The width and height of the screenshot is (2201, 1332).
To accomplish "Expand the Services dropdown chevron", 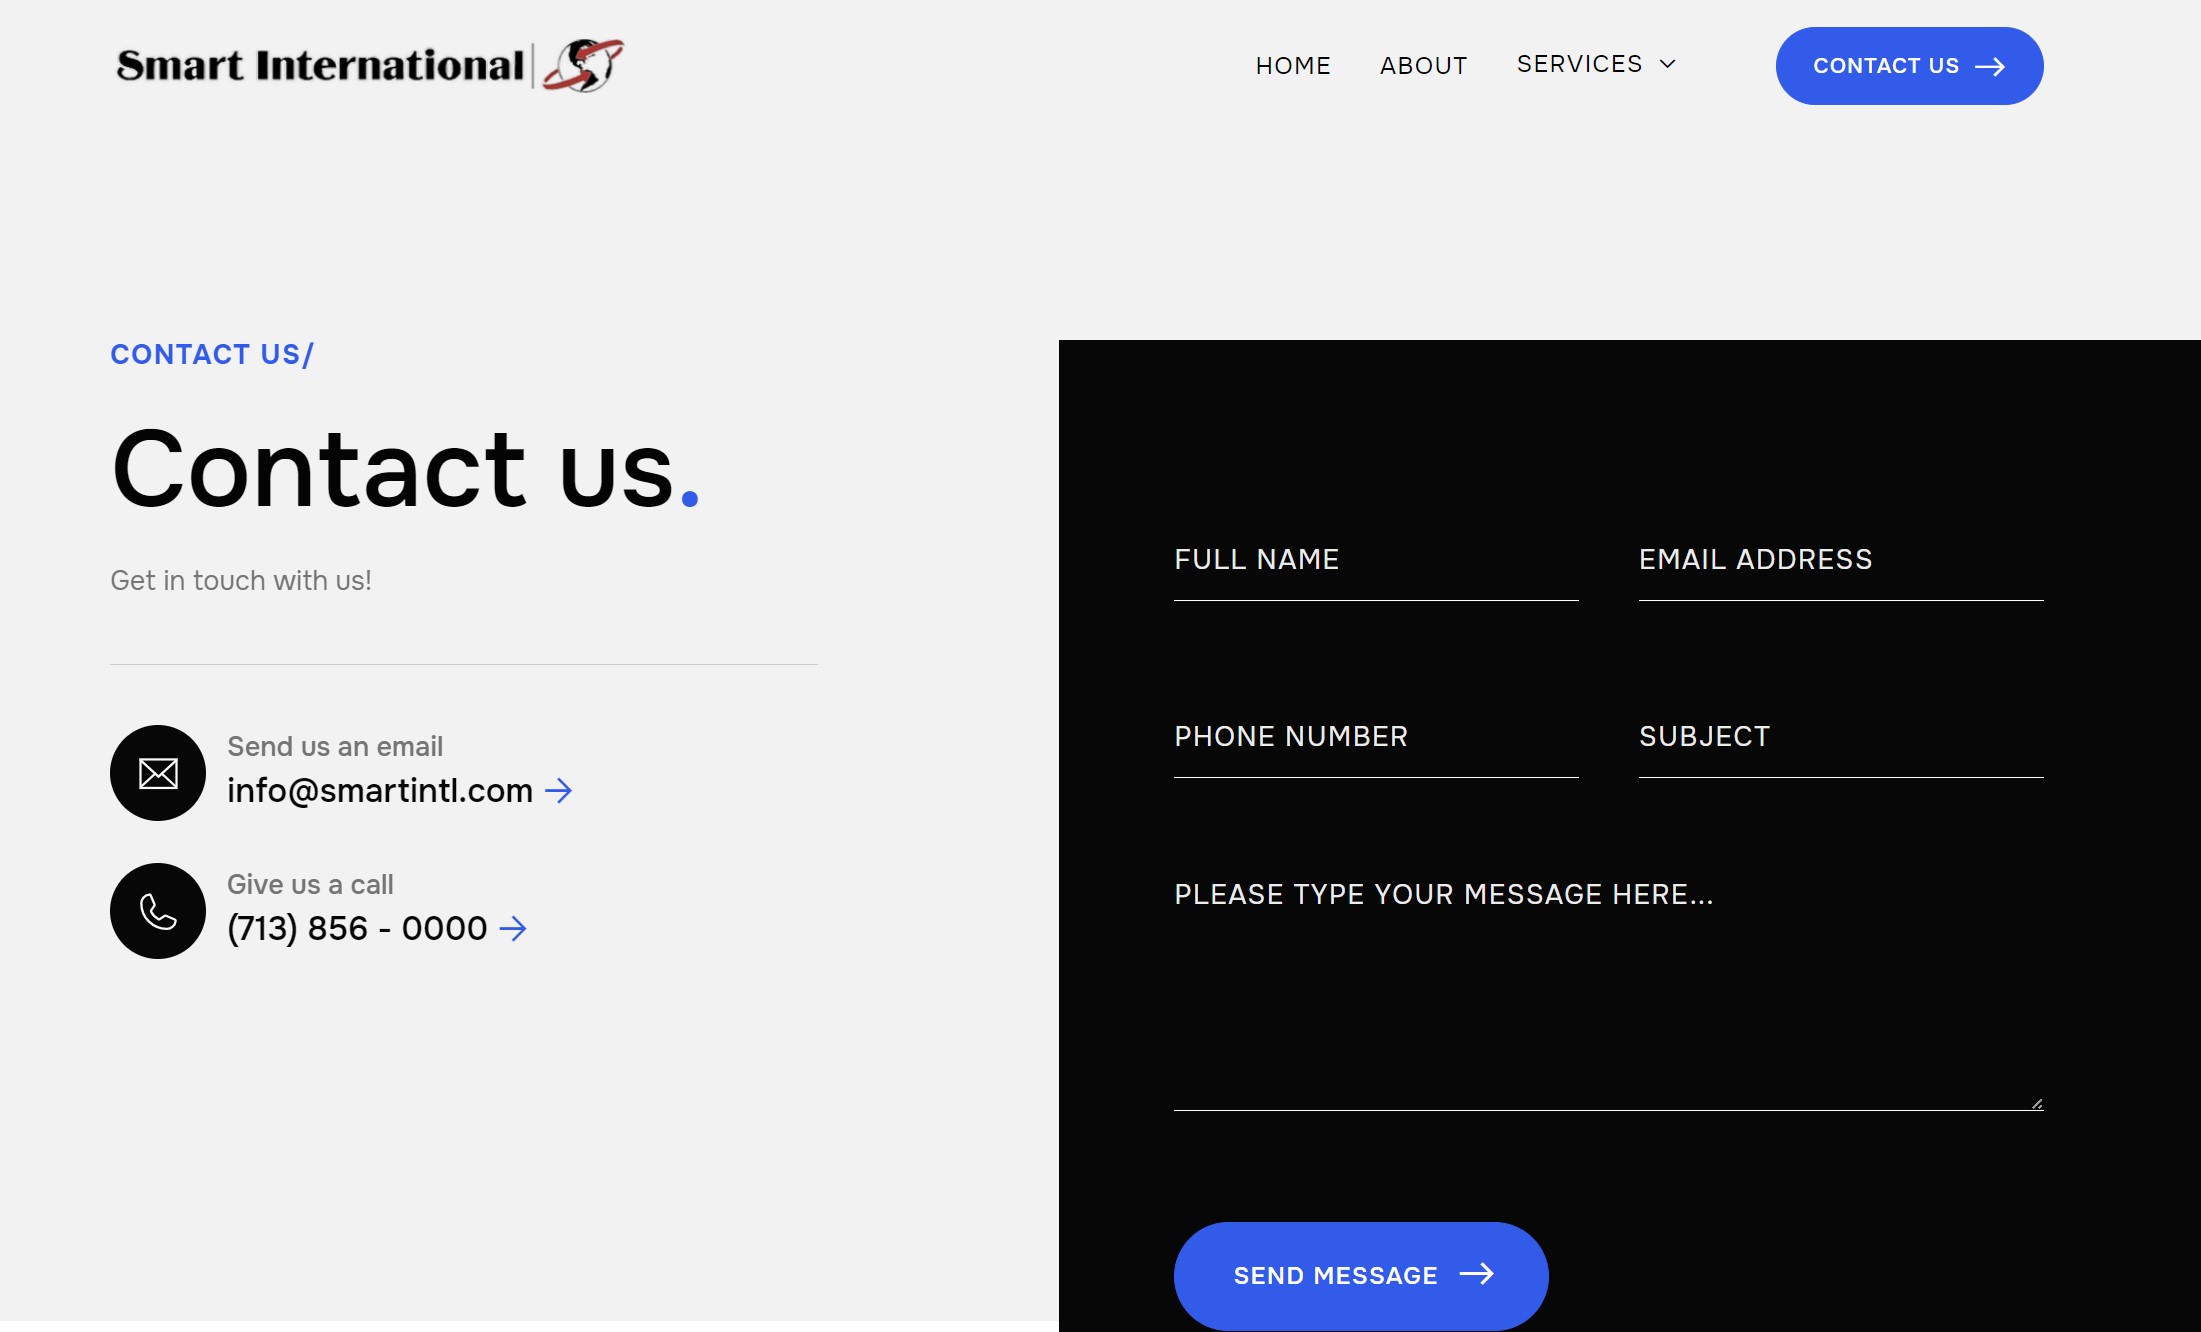I will (x=1667, y=64).
